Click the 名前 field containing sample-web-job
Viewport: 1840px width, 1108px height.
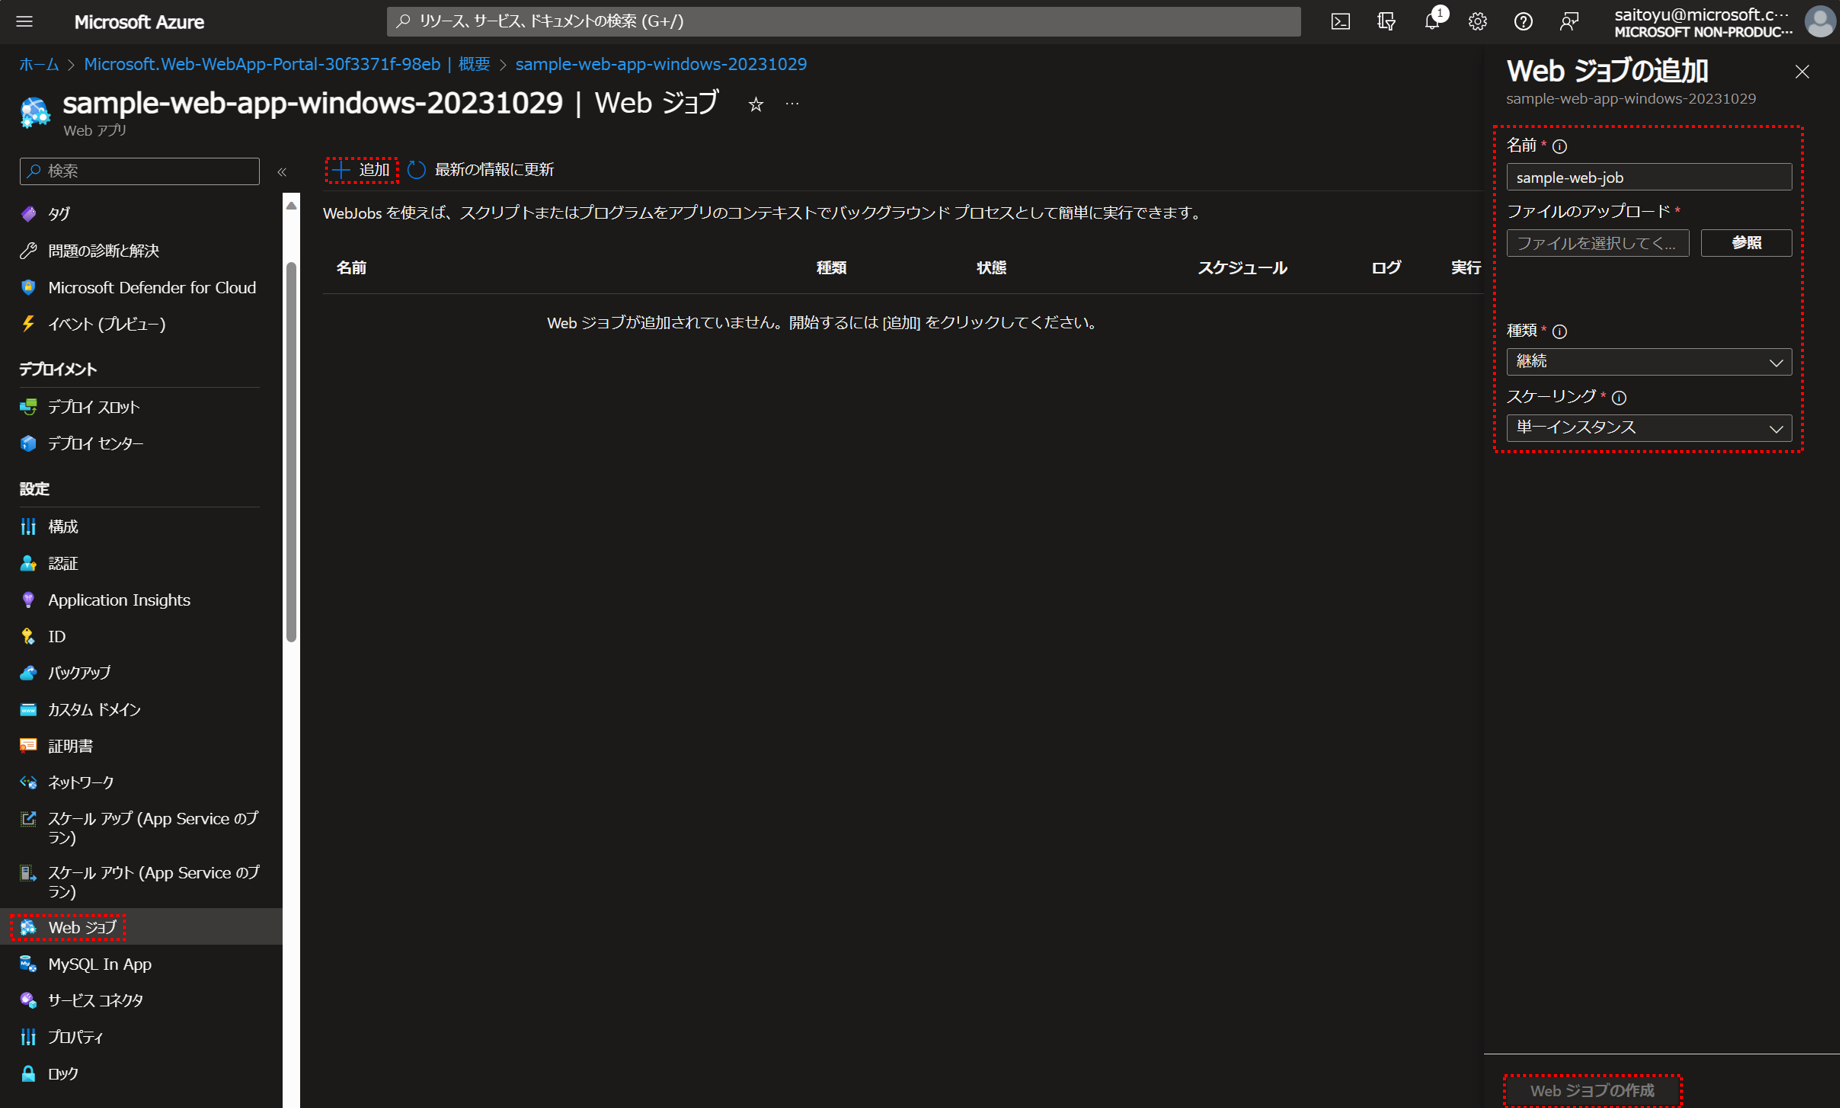[x=1649, y=177]
